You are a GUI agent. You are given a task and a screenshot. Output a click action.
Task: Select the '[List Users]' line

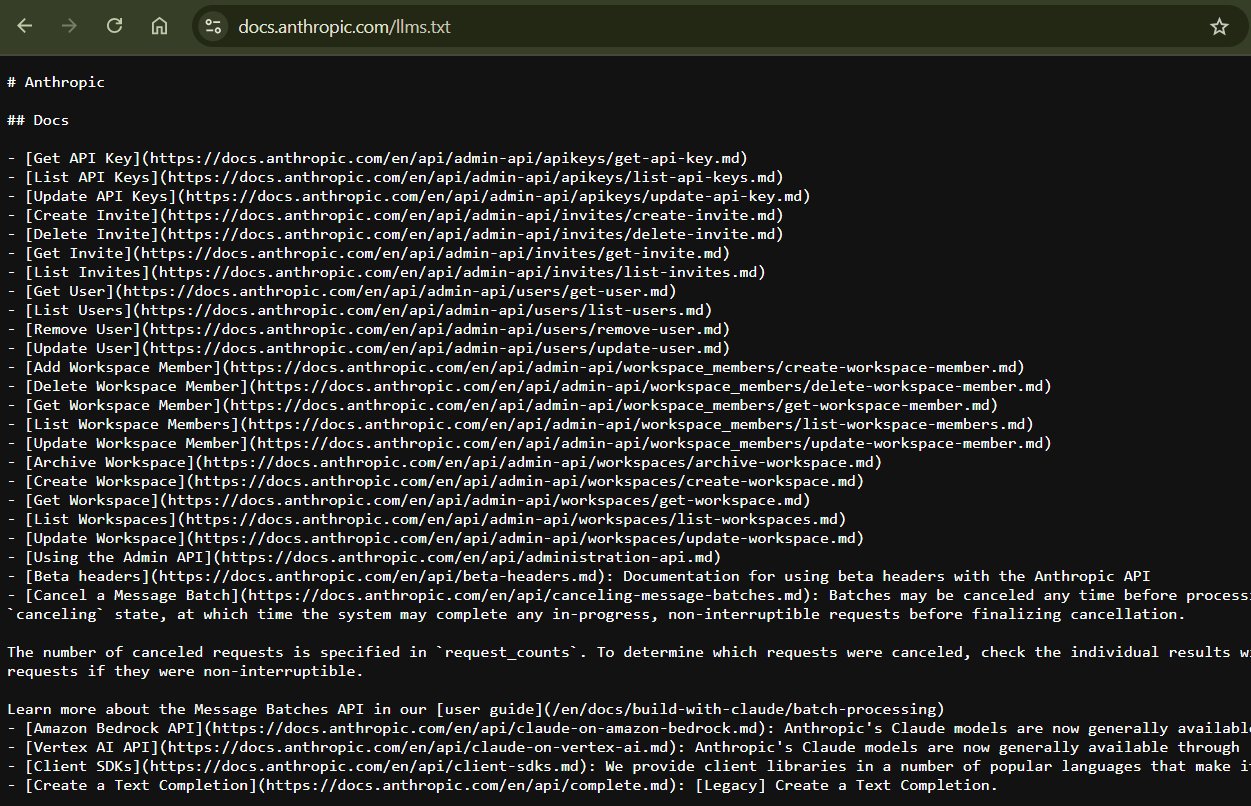point(360,310)
